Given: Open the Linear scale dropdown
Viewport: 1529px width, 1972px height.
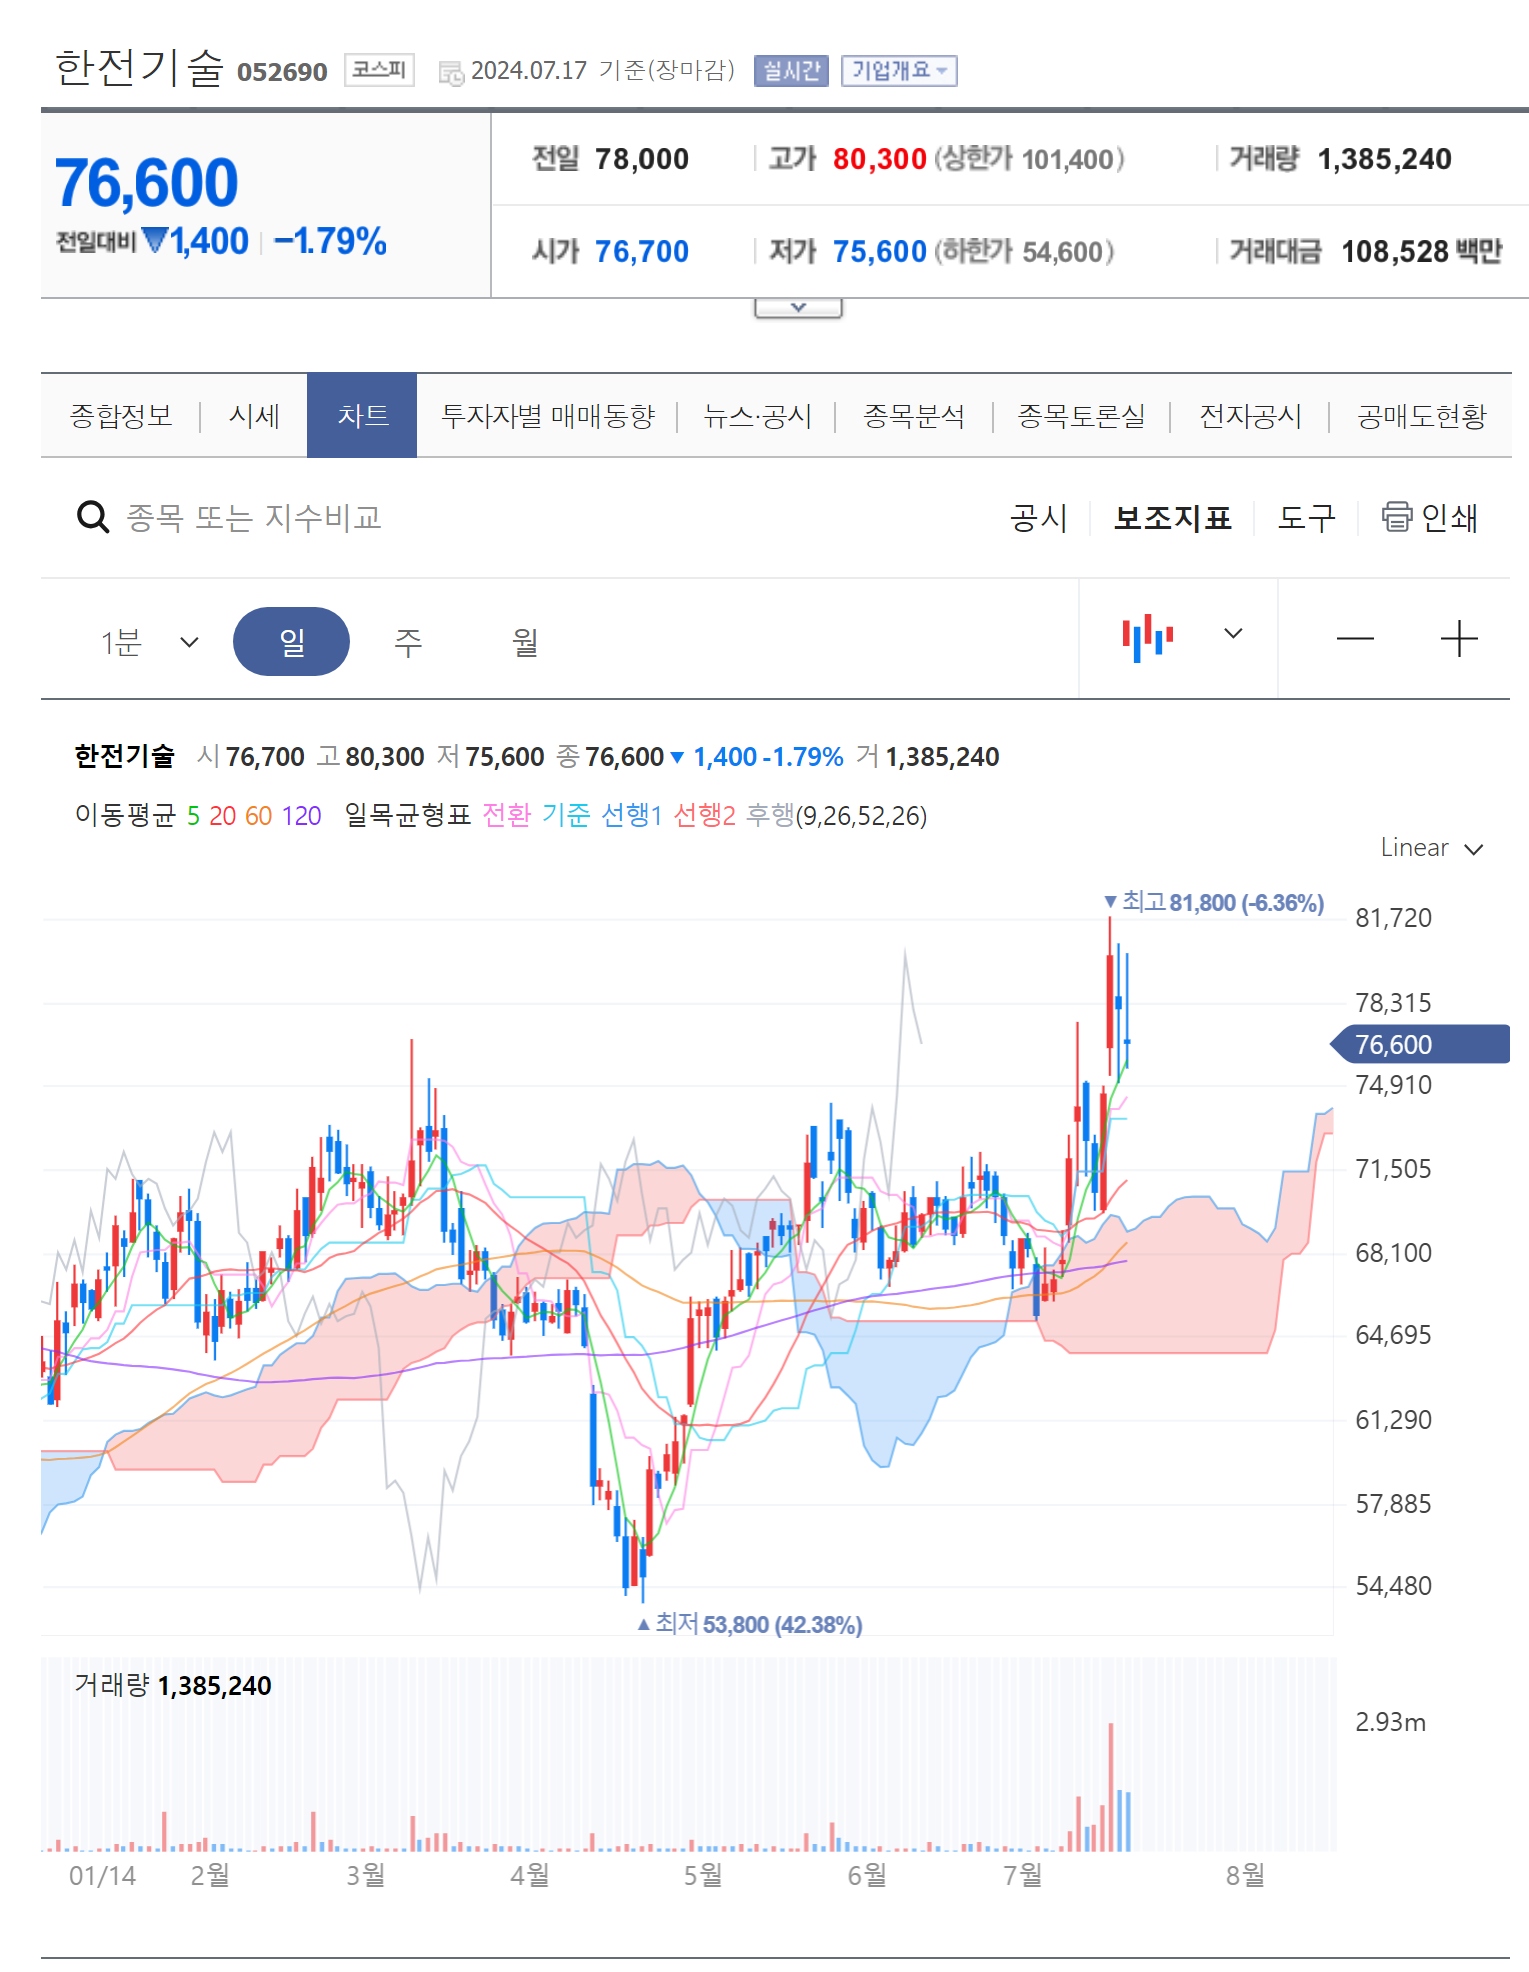Looking at the screenshot, I should tap(1430, 848).
